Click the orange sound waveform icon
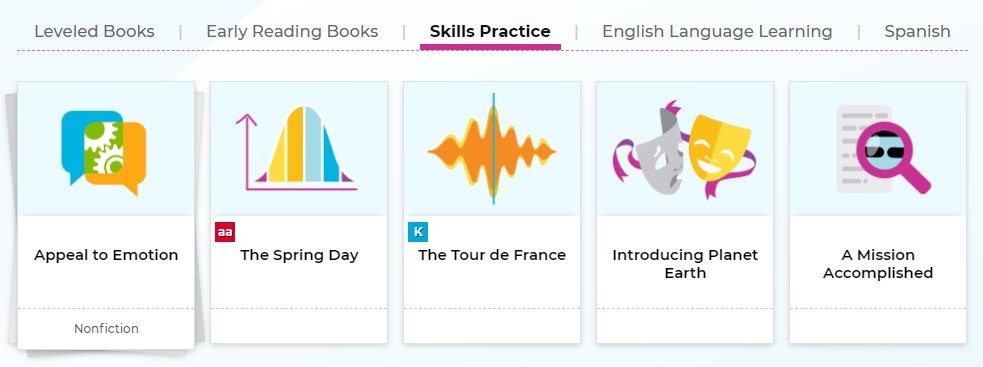The width and height of the screenshot is (983, 367). point(492,150)
